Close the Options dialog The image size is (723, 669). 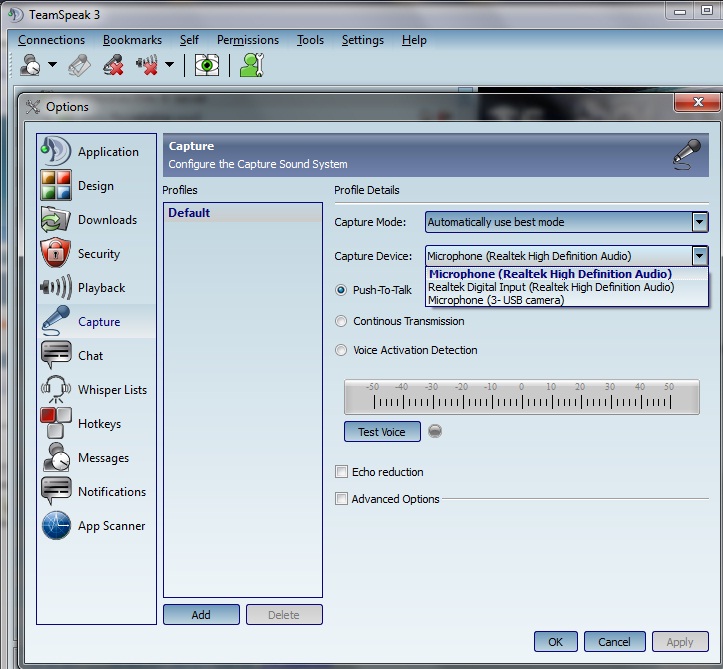[x=698, y=102]
